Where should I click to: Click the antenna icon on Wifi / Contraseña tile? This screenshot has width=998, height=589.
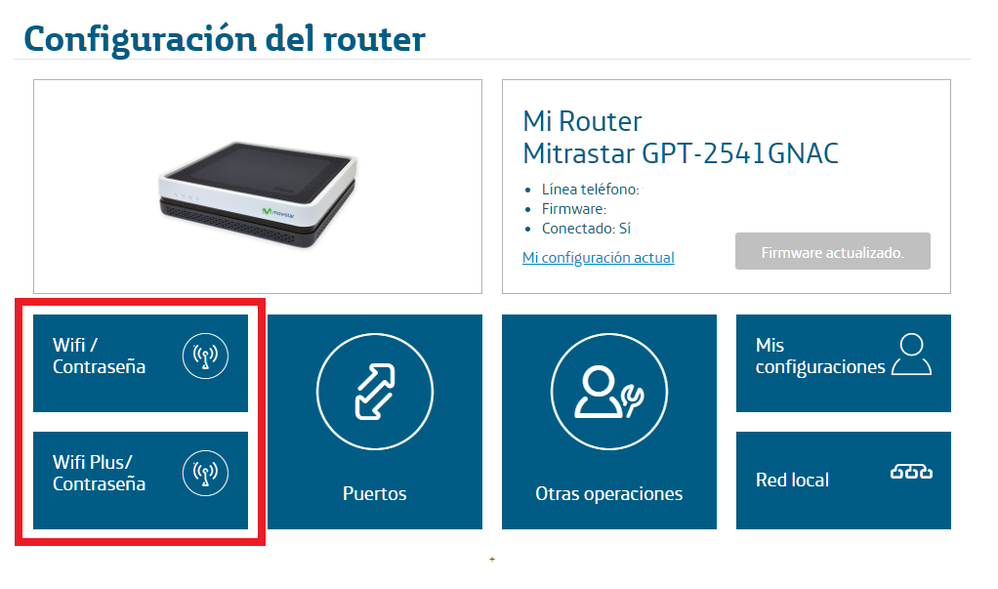coord(205,356)
